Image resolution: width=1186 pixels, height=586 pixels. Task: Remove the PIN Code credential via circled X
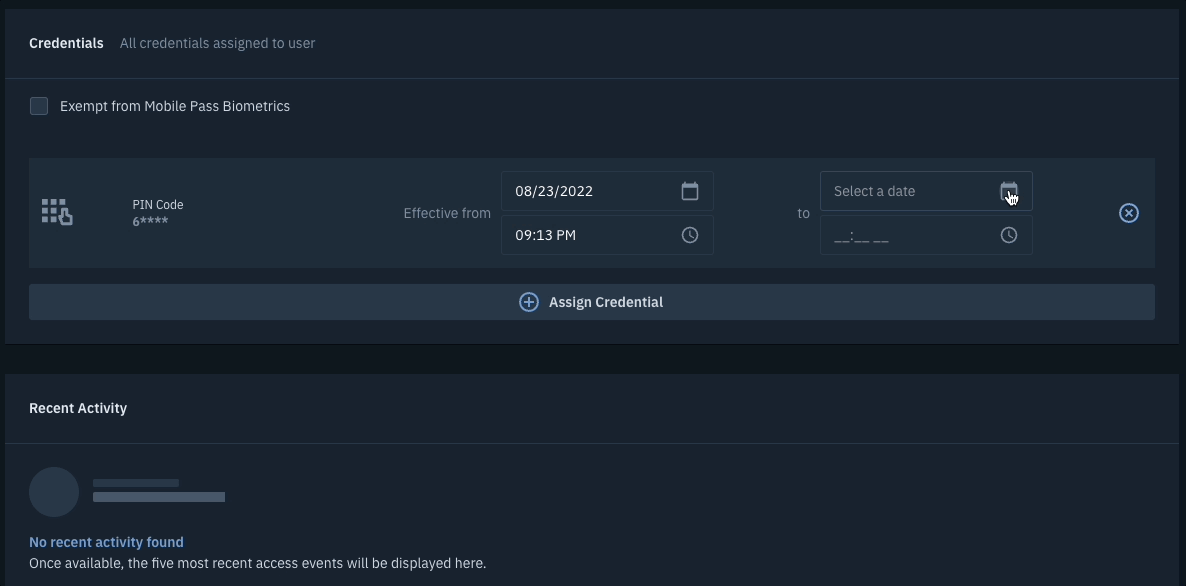[1128, 212]
